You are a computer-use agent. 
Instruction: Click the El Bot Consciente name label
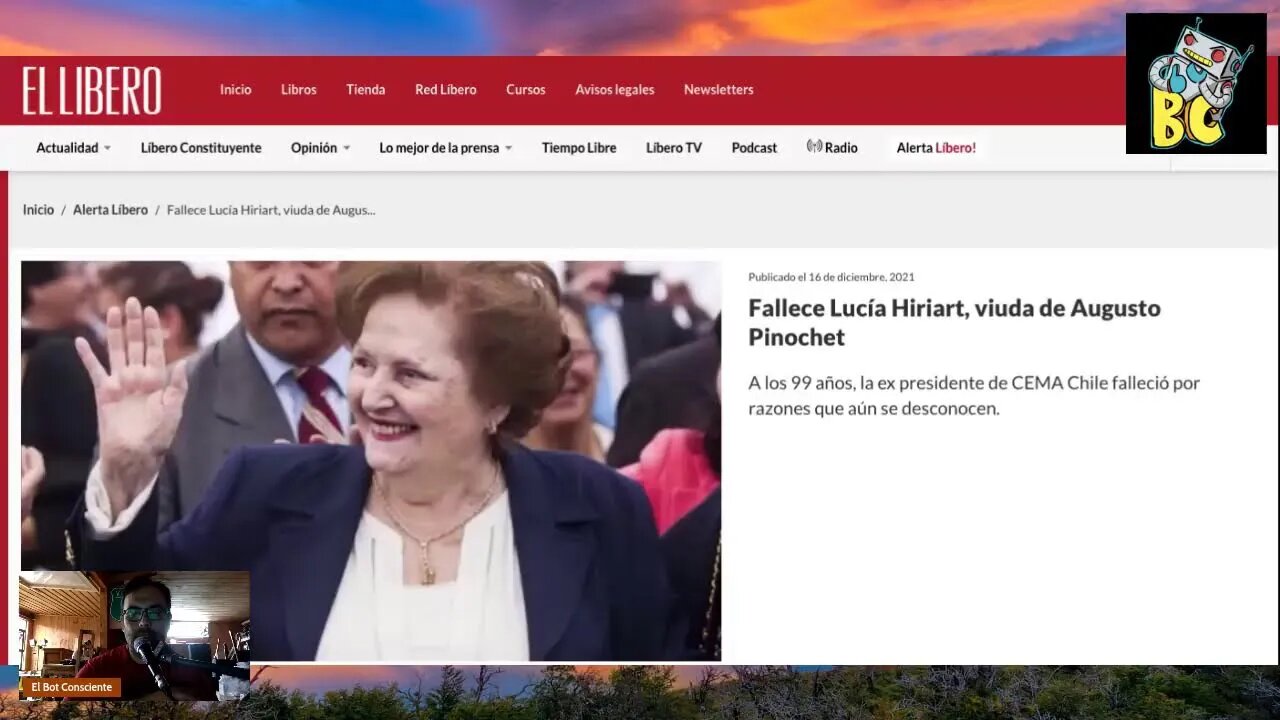(x=71, y=687)
